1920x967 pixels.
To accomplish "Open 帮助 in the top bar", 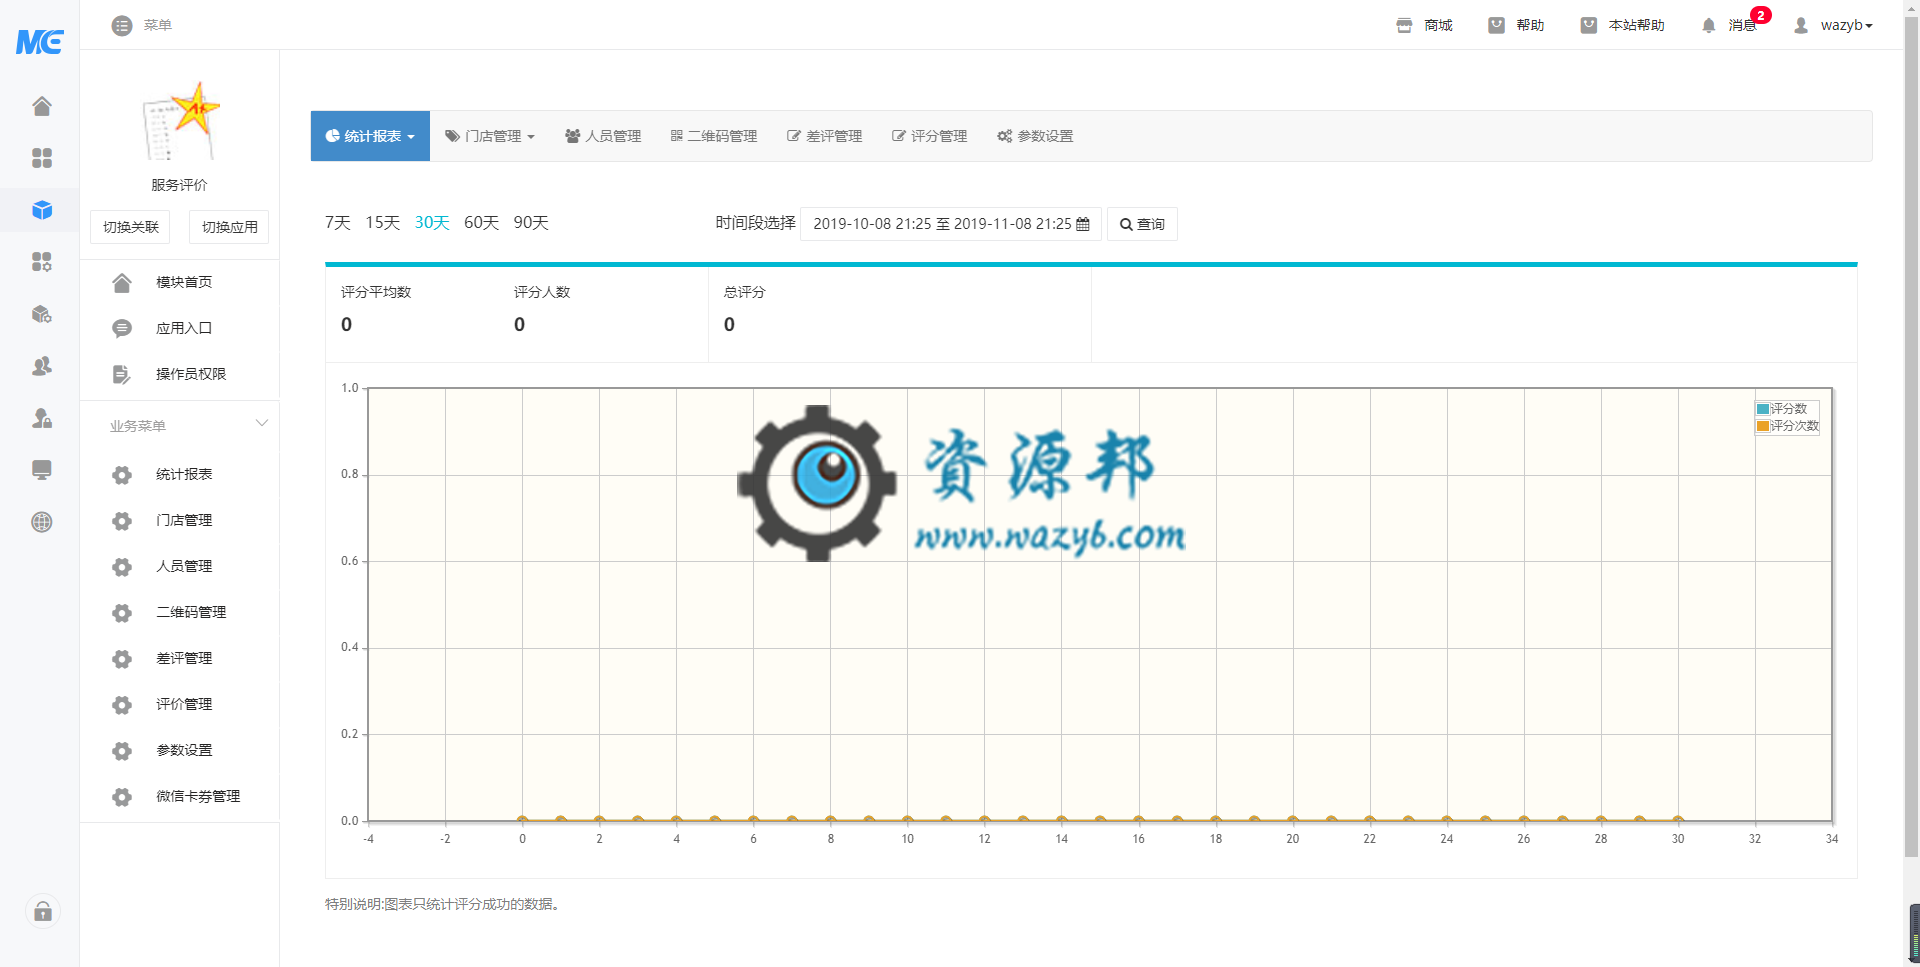I will tap(1516, 25).
